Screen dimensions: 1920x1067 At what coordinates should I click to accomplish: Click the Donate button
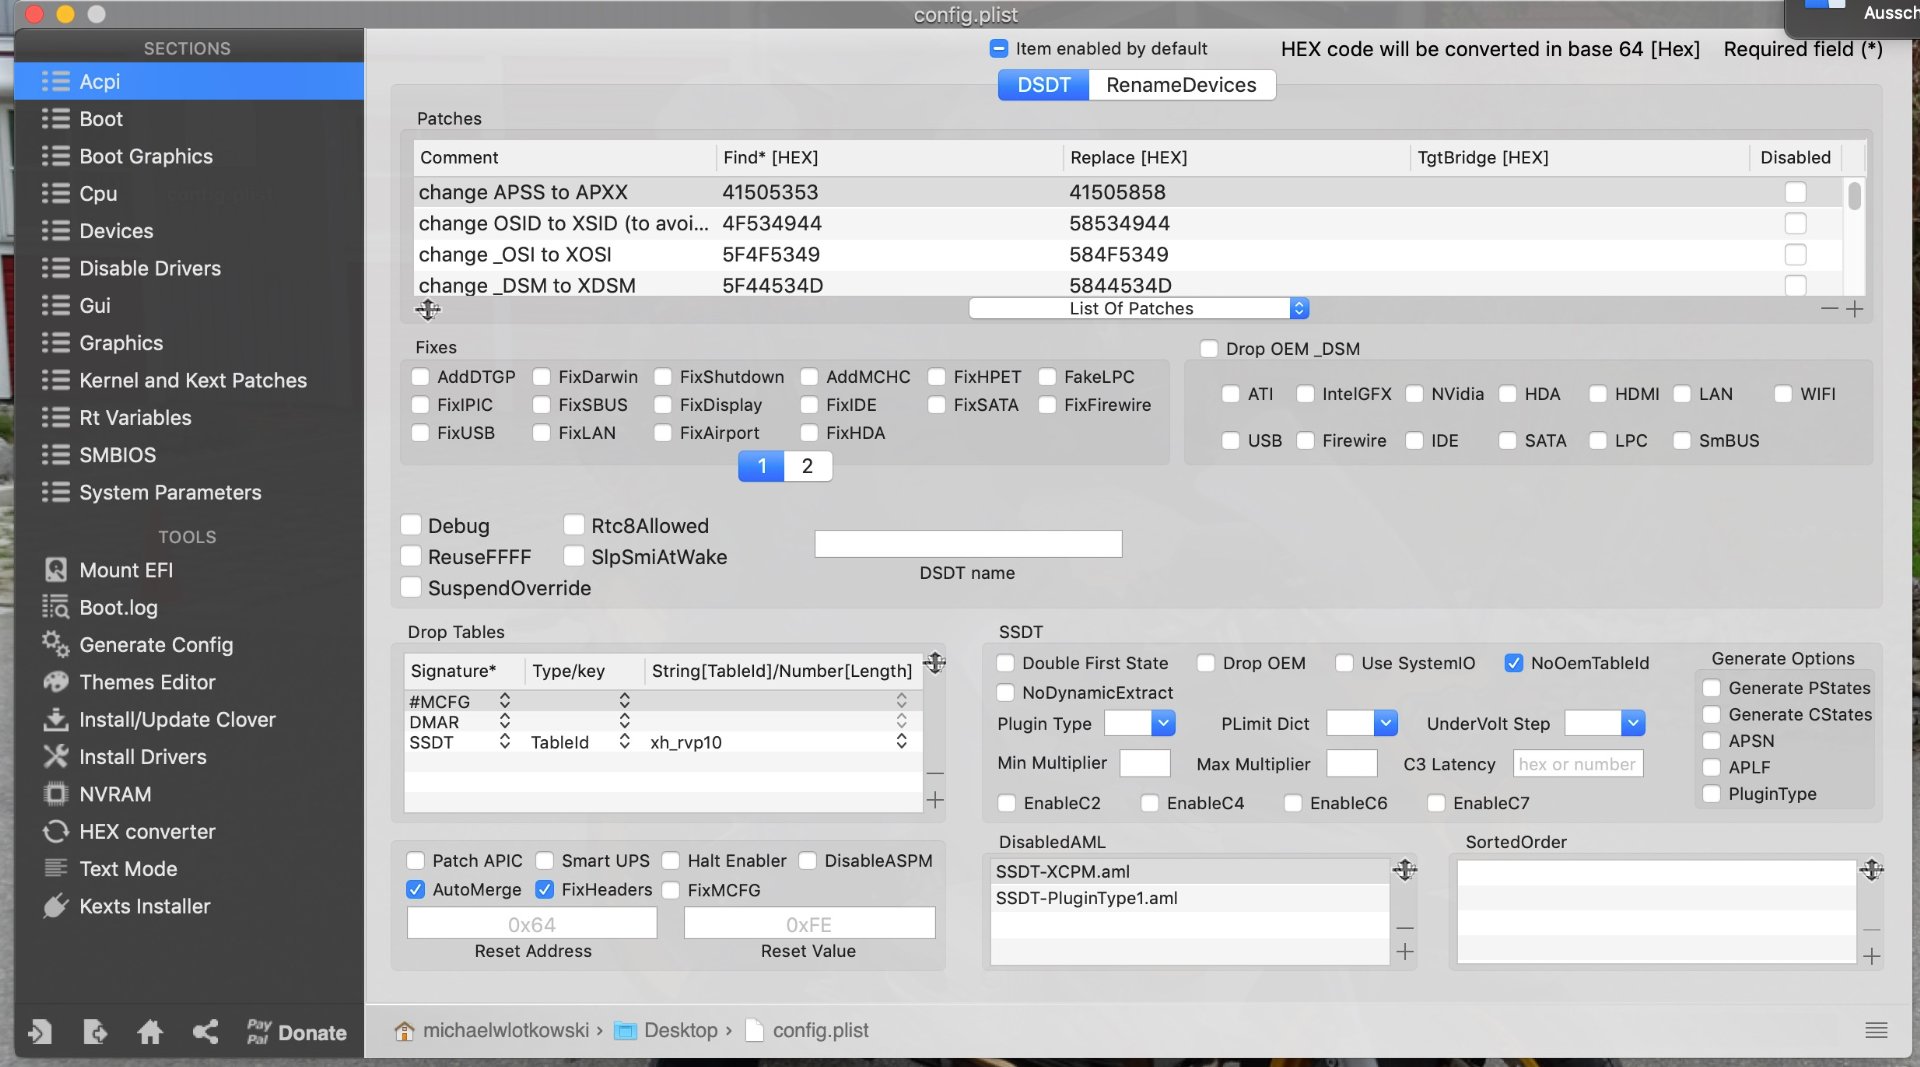click(x=297, y=1032)
